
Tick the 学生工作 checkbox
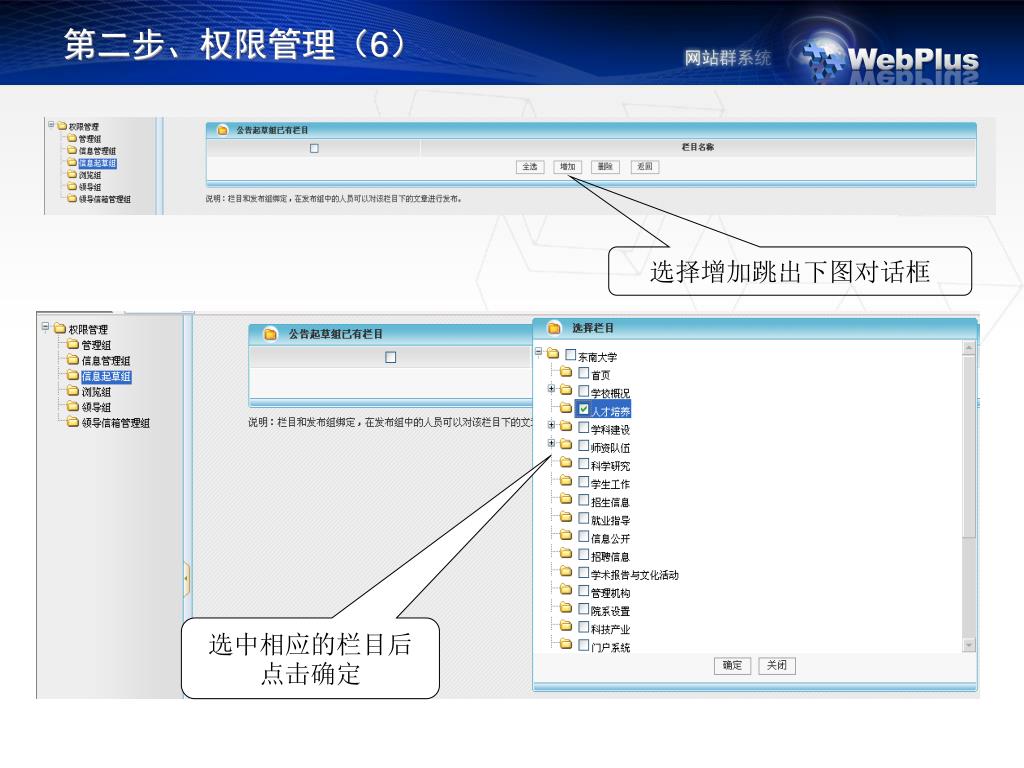(x=584, y=483)
